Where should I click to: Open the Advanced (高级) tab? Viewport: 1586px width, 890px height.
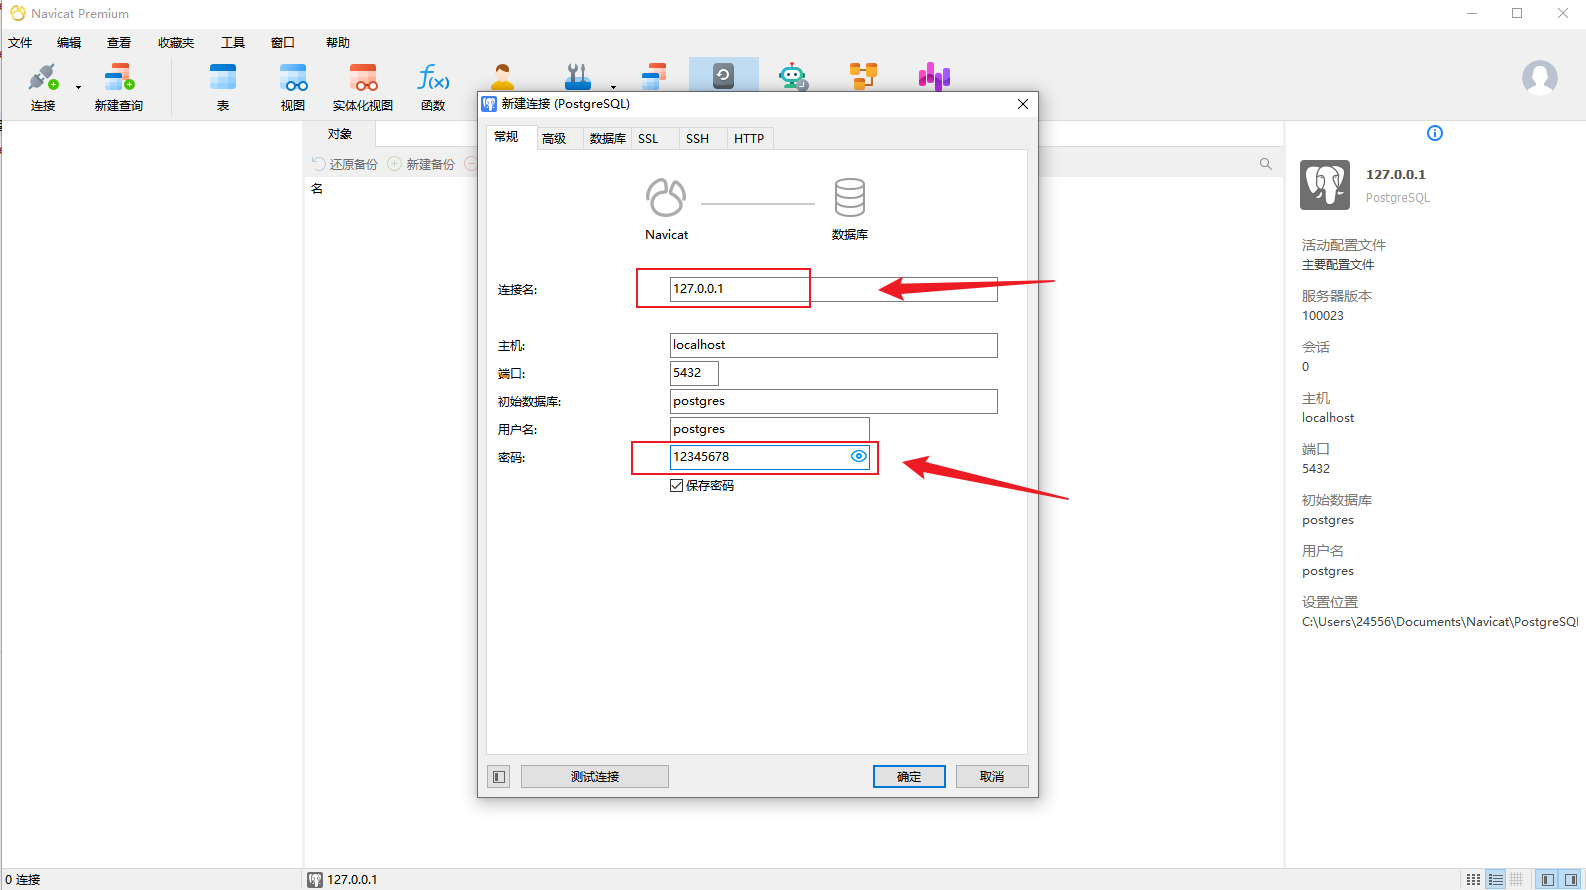coord(554,139)
